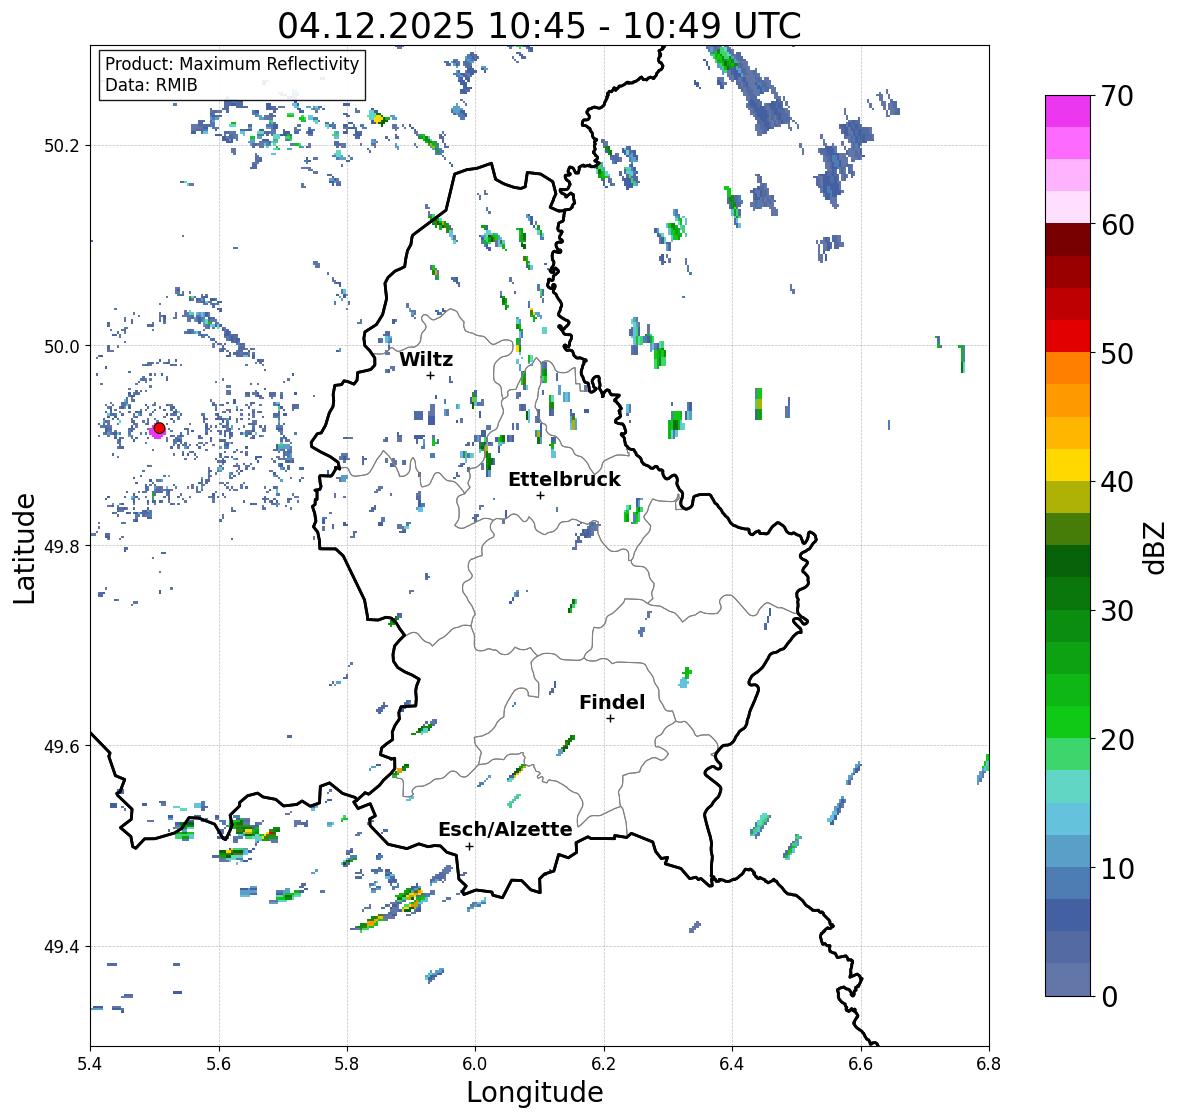
Task: Click the 6.2 longitude tick label
Action: [604, 1064]
